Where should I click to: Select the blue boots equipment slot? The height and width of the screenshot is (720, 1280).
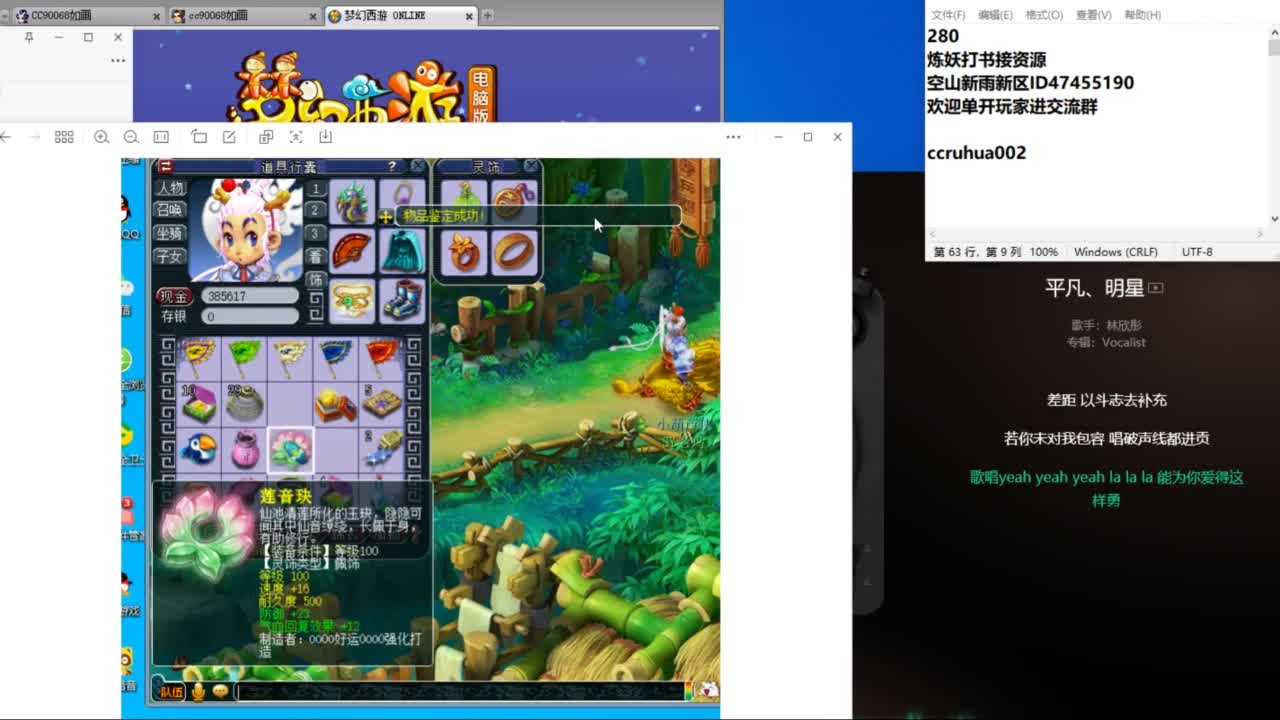coord(402,299)
